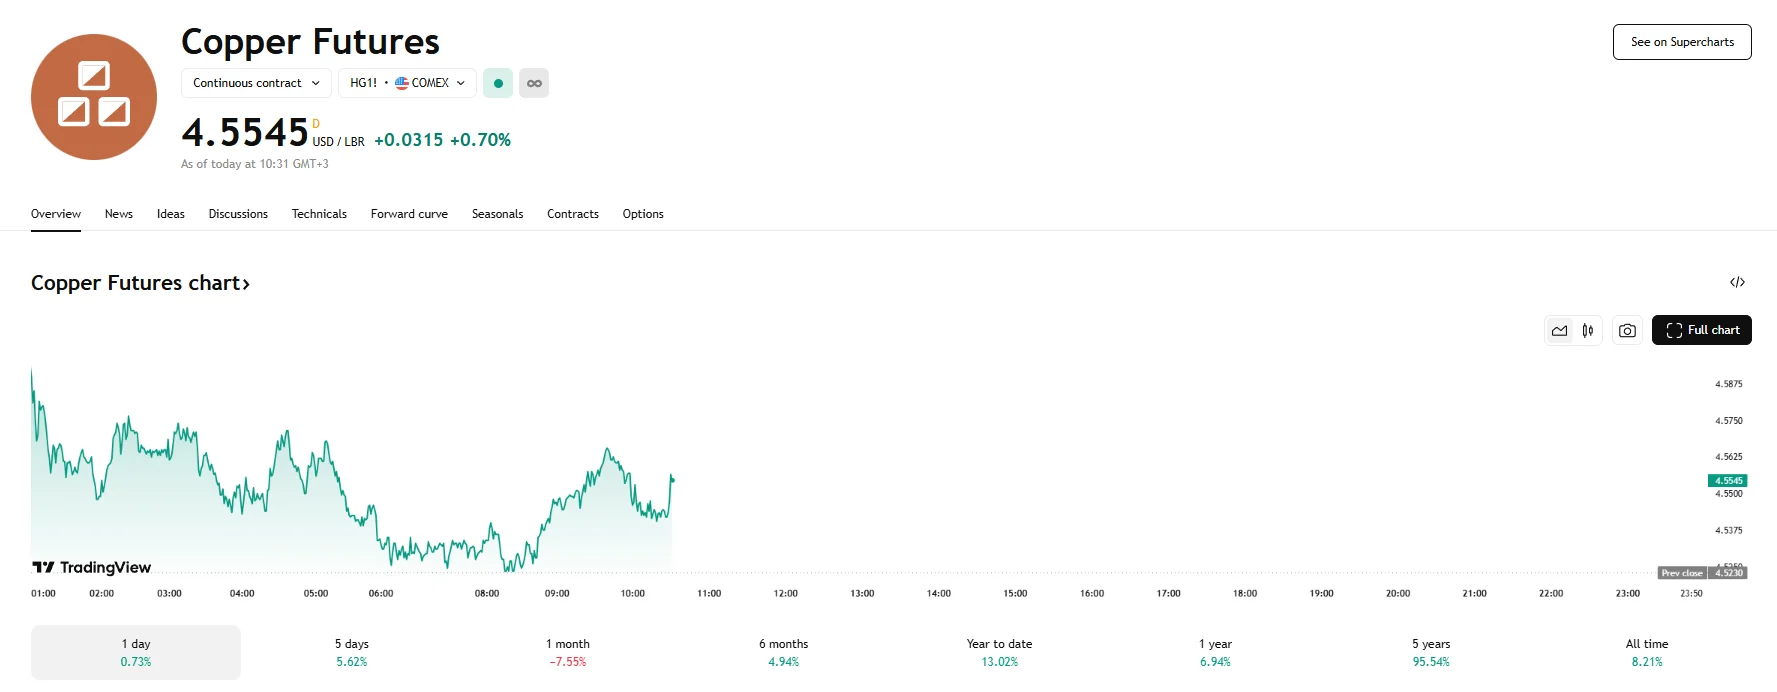Open the HG1! COMEX symbol dropdown
This screenshot has height=692, width=1777.
pyautogui.click(x=407, y=83)
